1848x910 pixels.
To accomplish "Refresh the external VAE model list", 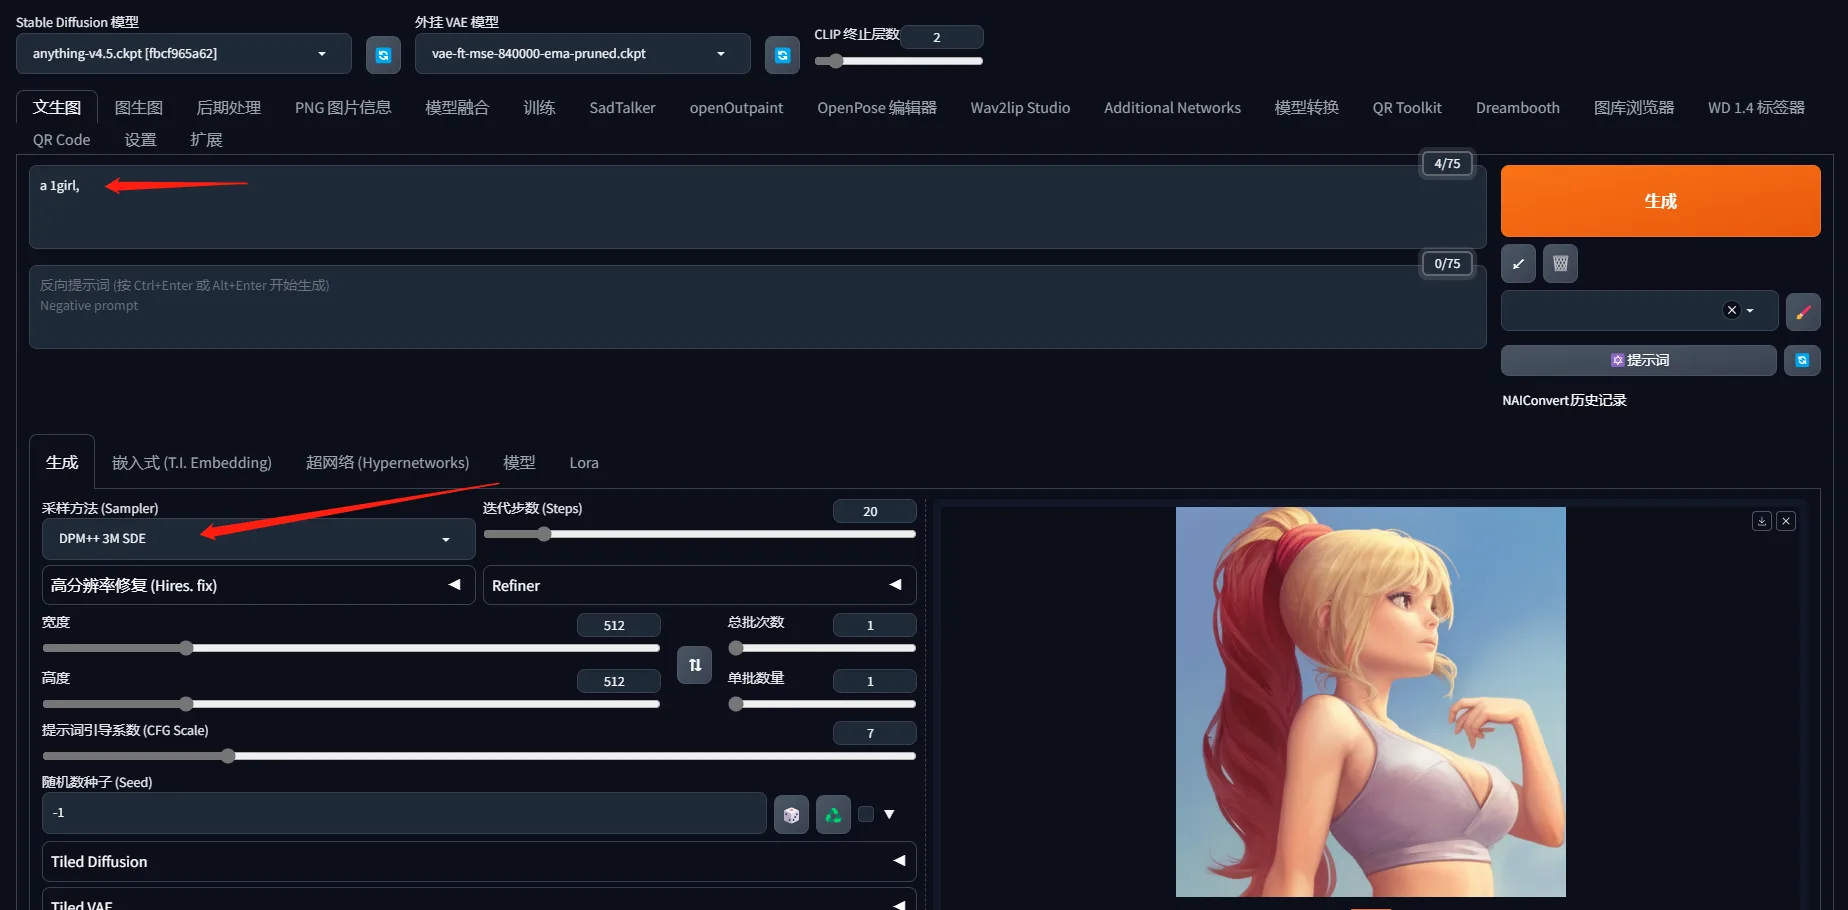I will (x=782, y=55).
